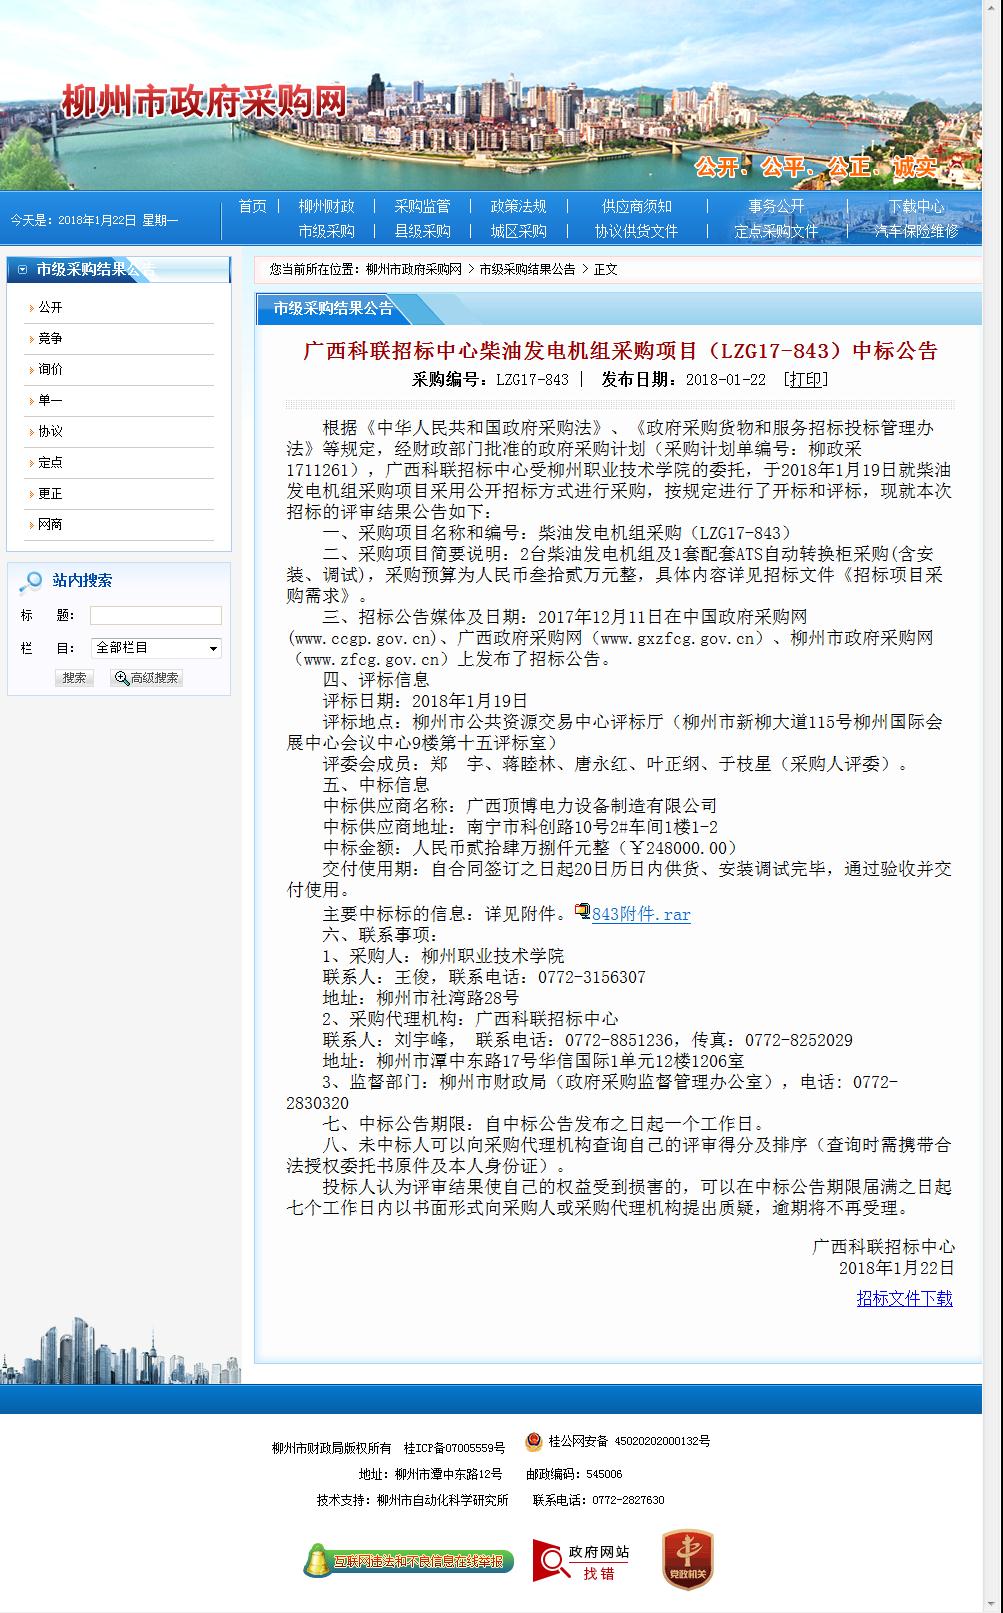Click the rar file icon before 843附件

pos(583,912)
